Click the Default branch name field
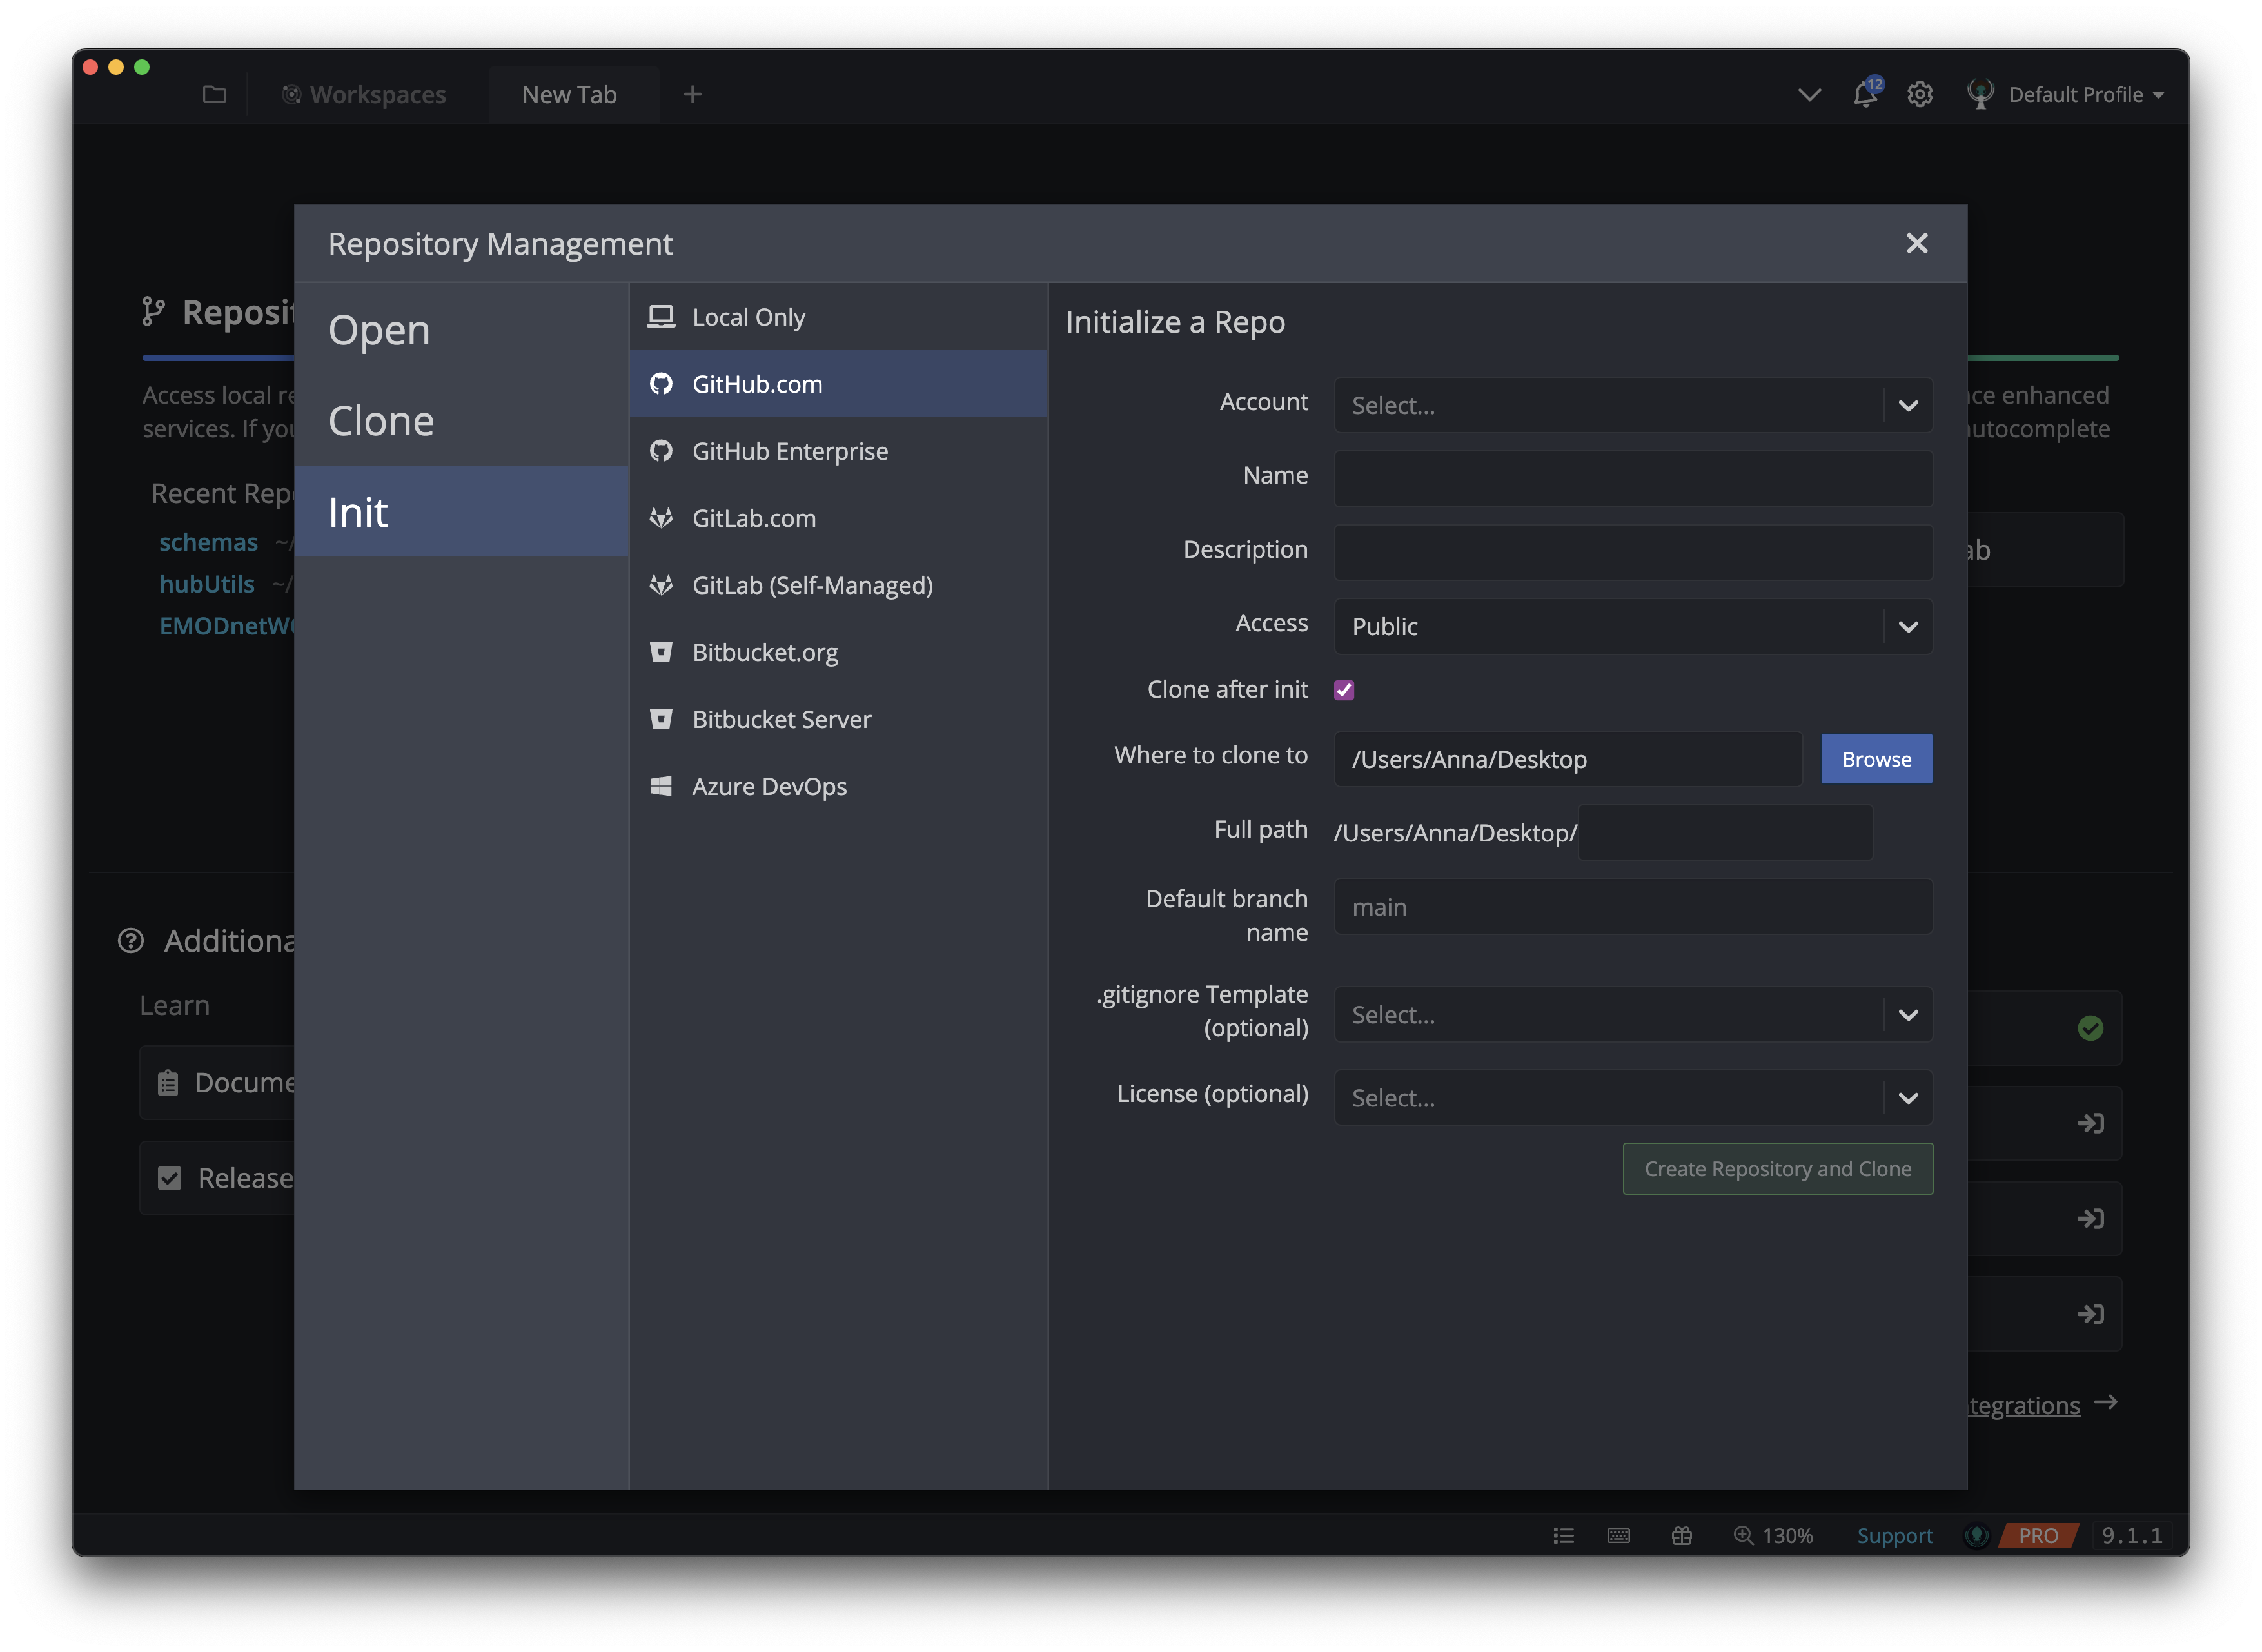The height and width of the screenshot is (1652, 2262). [x=1632, y=906]
